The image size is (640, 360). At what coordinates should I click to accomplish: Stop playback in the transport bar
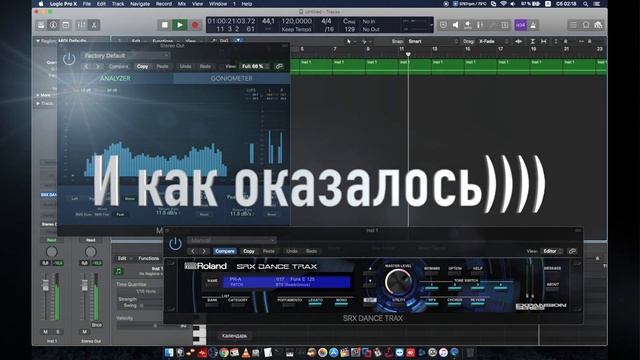[165, 25]
